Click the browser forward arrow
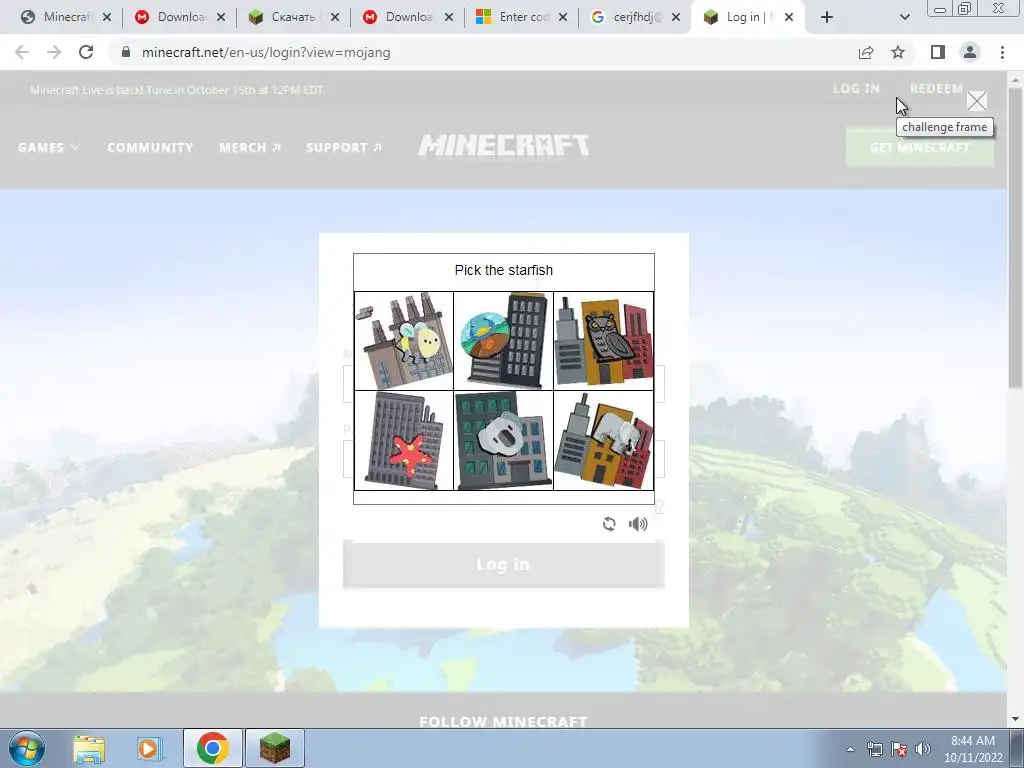 pyautogui.click(x=54, y=52)
